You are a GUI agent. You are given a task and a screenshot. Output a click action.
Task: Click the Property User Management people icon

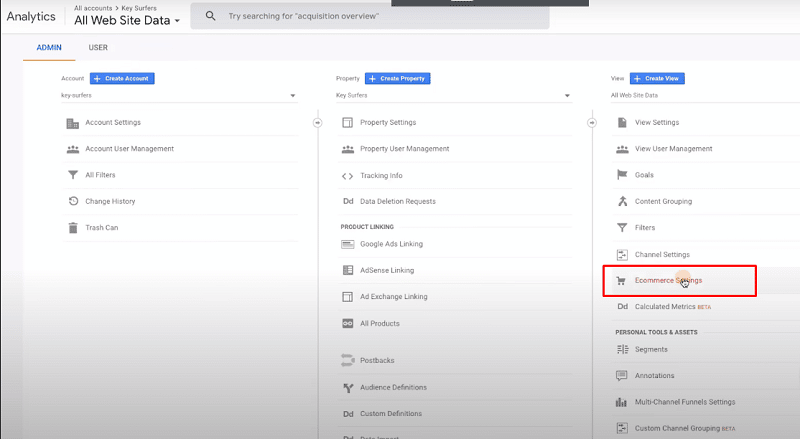[347, 149]
